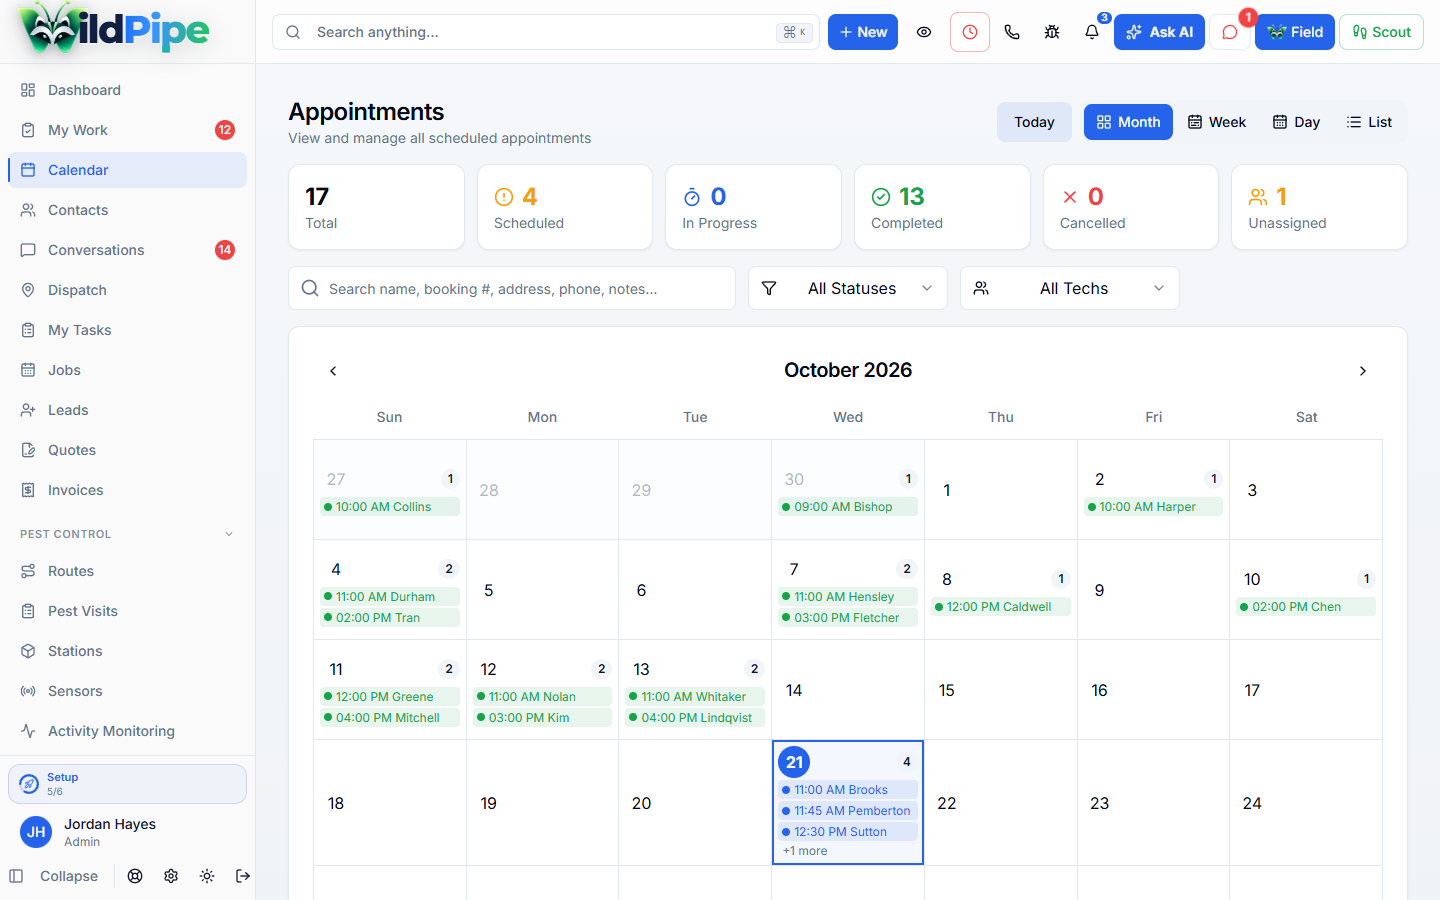Viewport: 1440px width, 900px height.
Task: Open the red clock timer icon
Action: click(x=970, y=32)
